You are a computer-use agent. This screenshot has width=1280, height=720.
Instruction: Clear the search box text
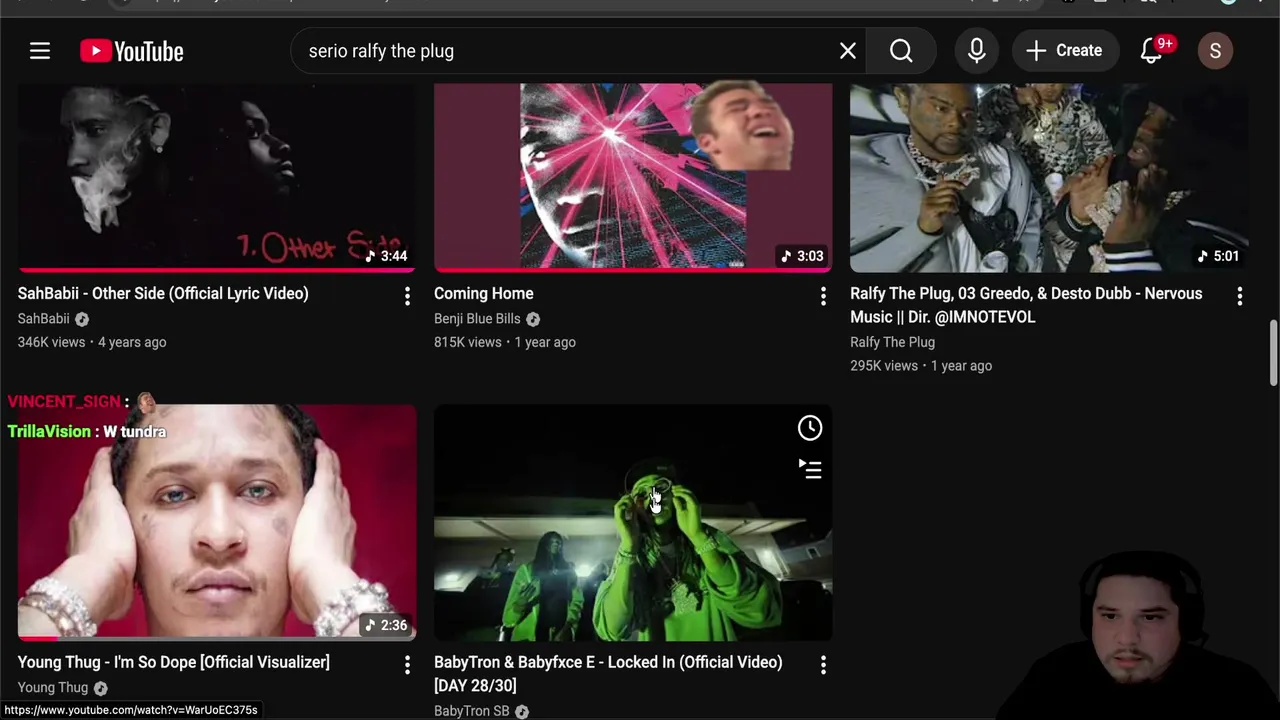(847, 51)
